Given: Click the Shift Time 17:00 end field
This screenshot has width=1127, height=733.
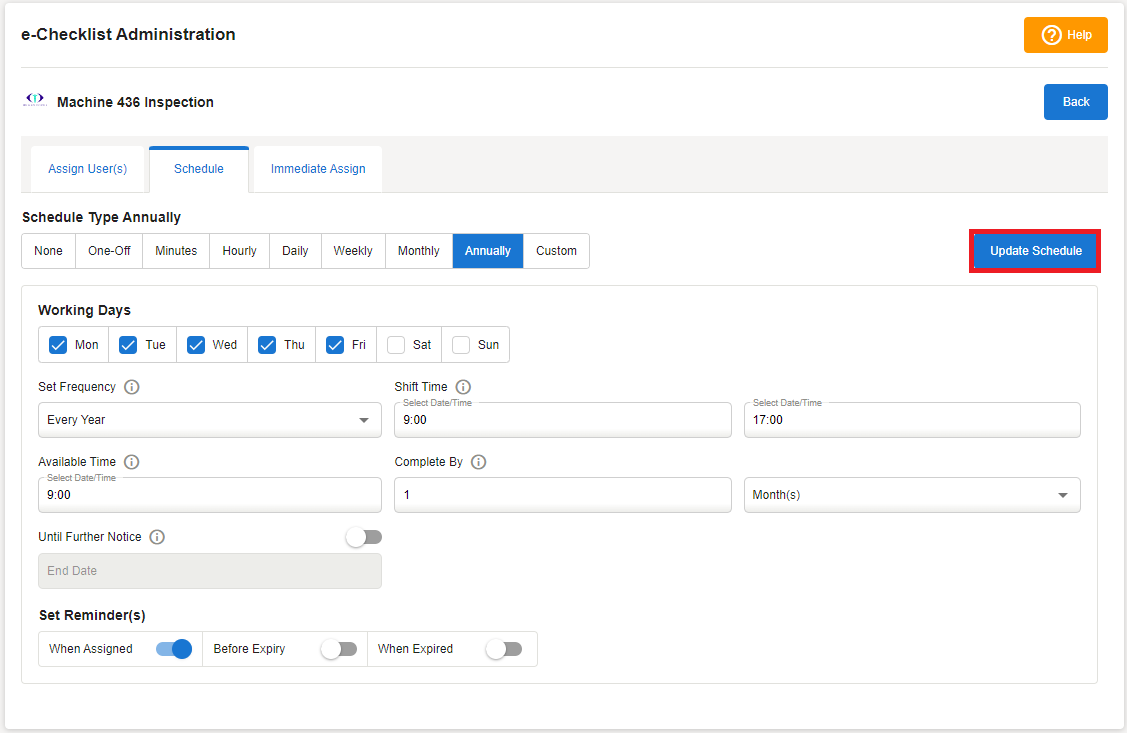Looking at the screenshot, I should [x=911, y=420].
